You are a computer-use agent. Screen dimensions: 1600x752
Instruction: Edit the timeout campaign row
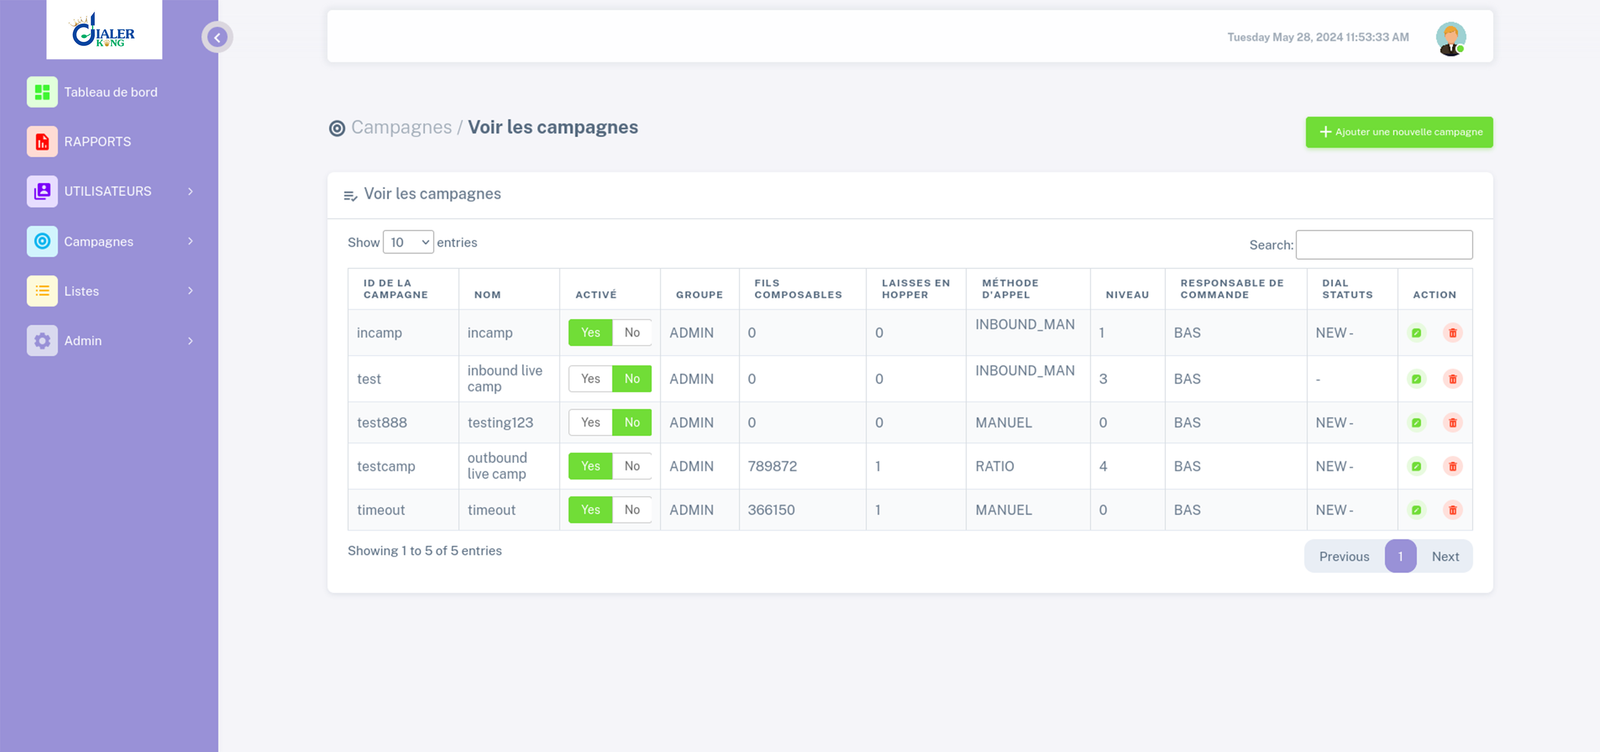pyautogui.click(x=1416, y=510)
